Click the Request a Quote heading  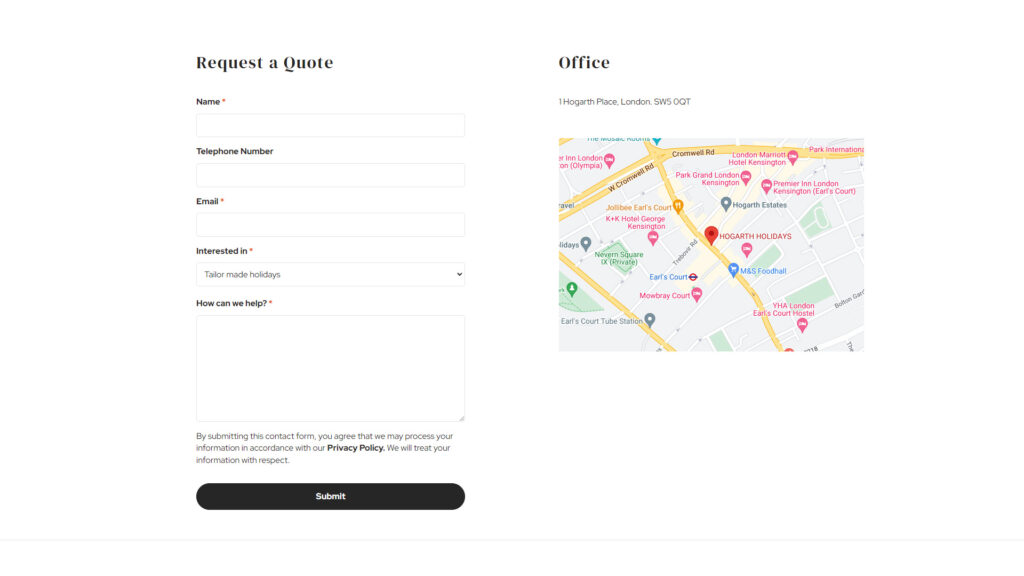264,63
